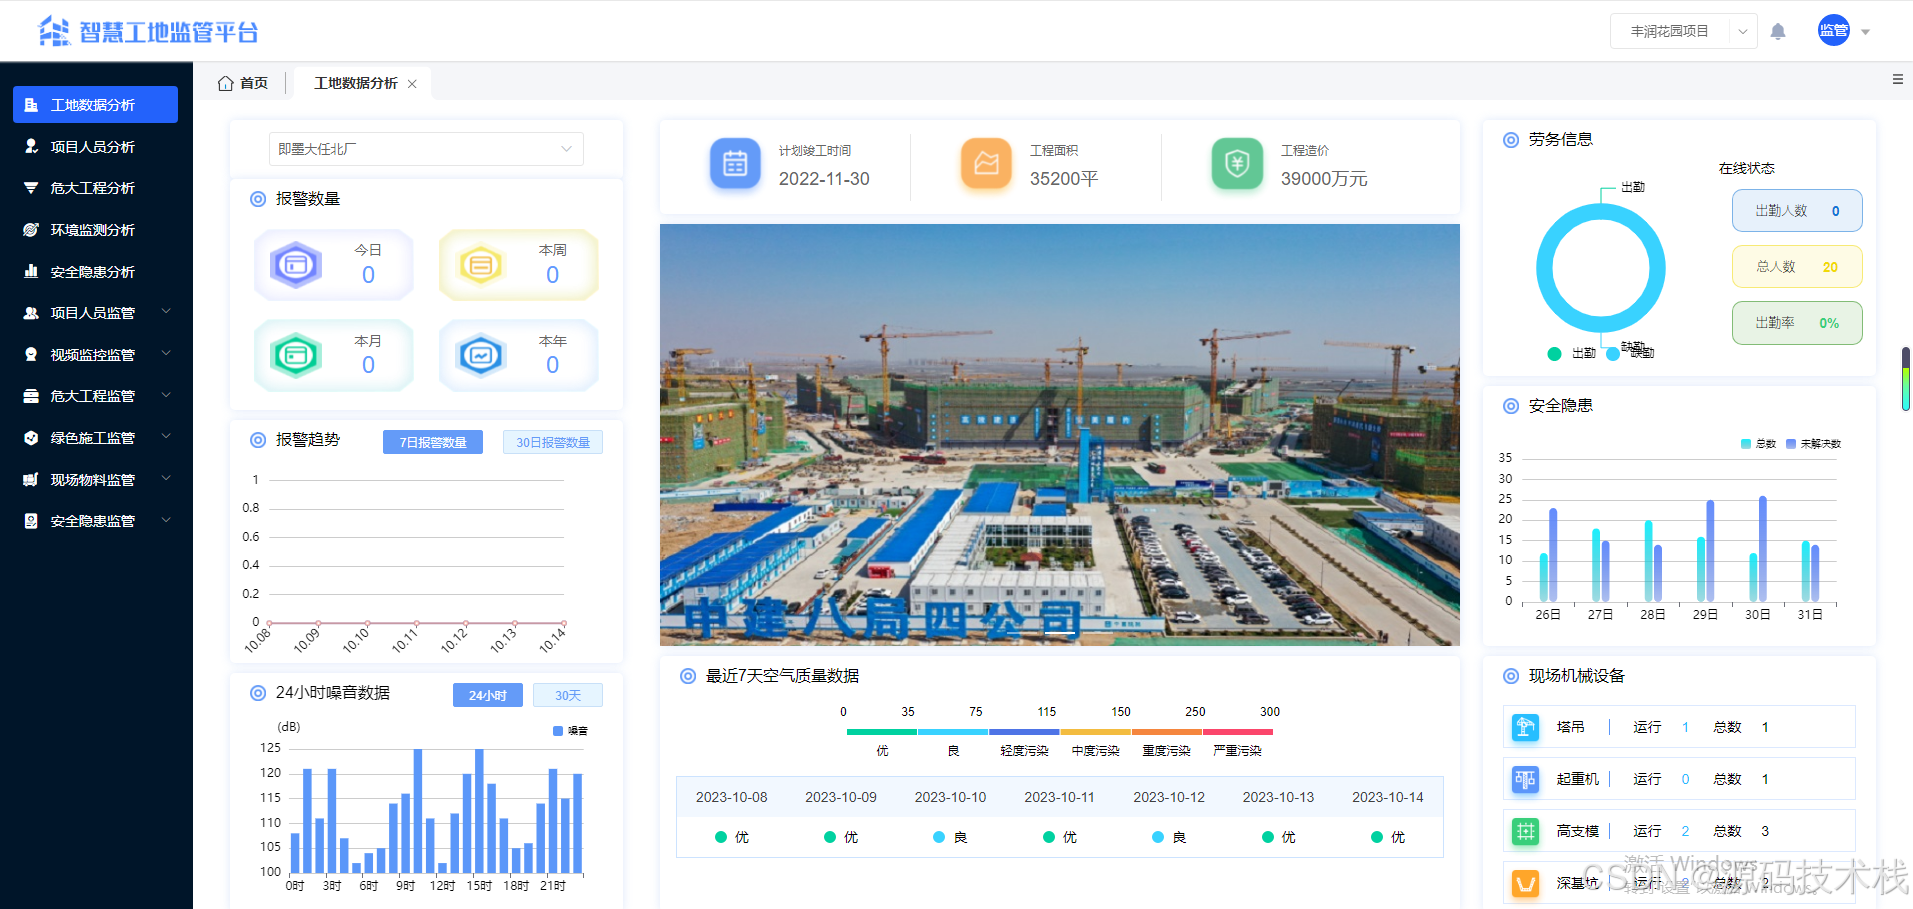Click the 智慧工地监管平台 logo
This screenshot has height=909, width=1913.
pos(148,32)
